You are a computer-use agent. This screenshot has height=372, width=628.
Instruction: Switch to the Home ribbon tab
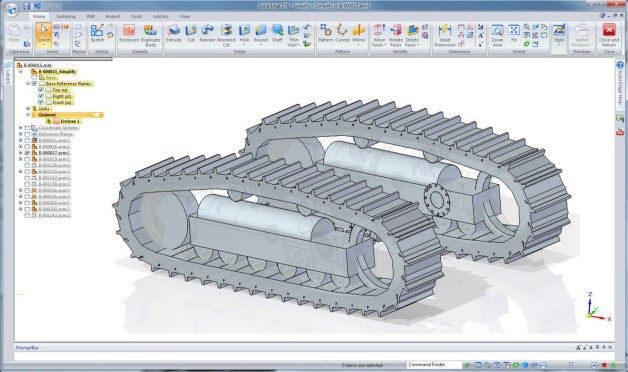point(39,16)
